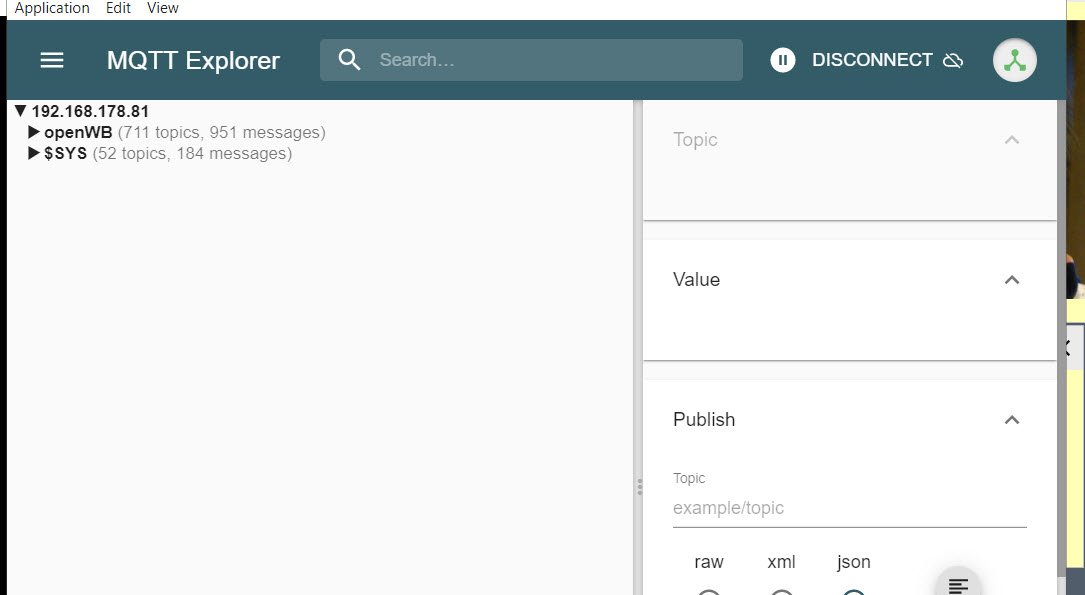This screenshot has height=595, width=1085.
Task: Collapse the Publish panel
Action: pyautogui.click(x=1012, y=420)
